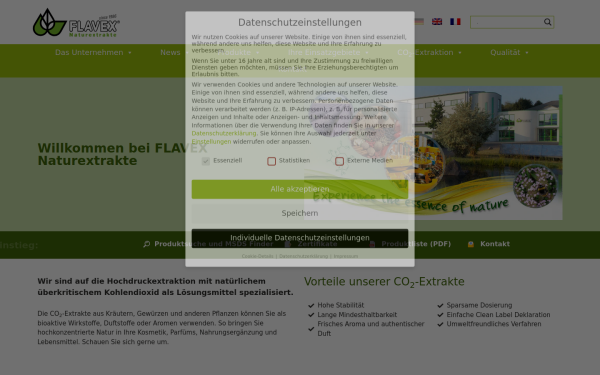Viewport: 600px width, 375px height.
Task: Open the News menu item
Action: 170,52
